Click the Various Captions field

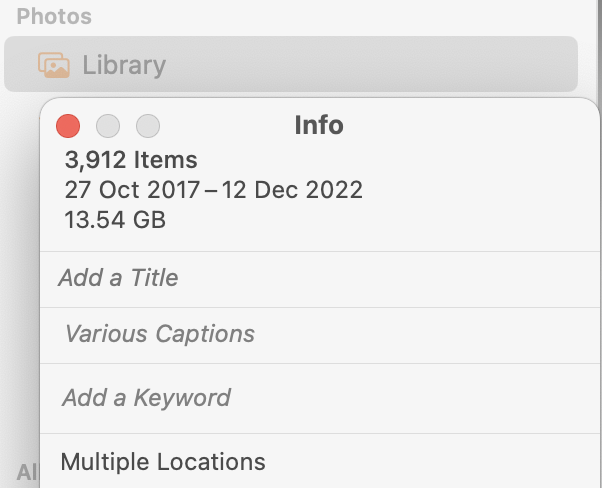pos(160,334)
